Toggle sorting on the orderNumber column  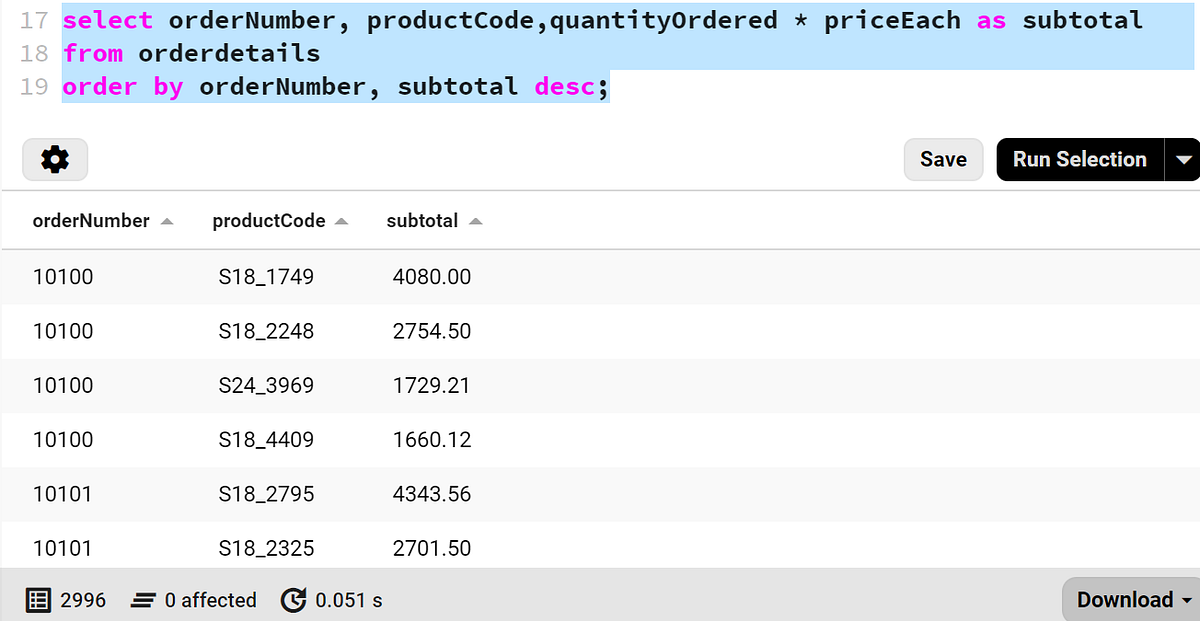tap(90, 220)
